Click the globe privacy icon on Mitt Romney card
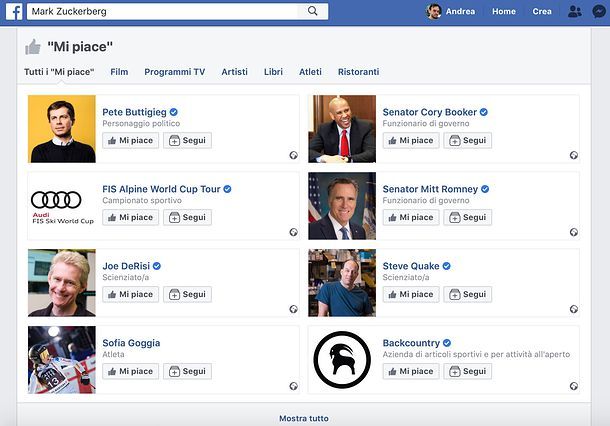The width and height of the screenshot is (610, 426). tap(574, 232)
